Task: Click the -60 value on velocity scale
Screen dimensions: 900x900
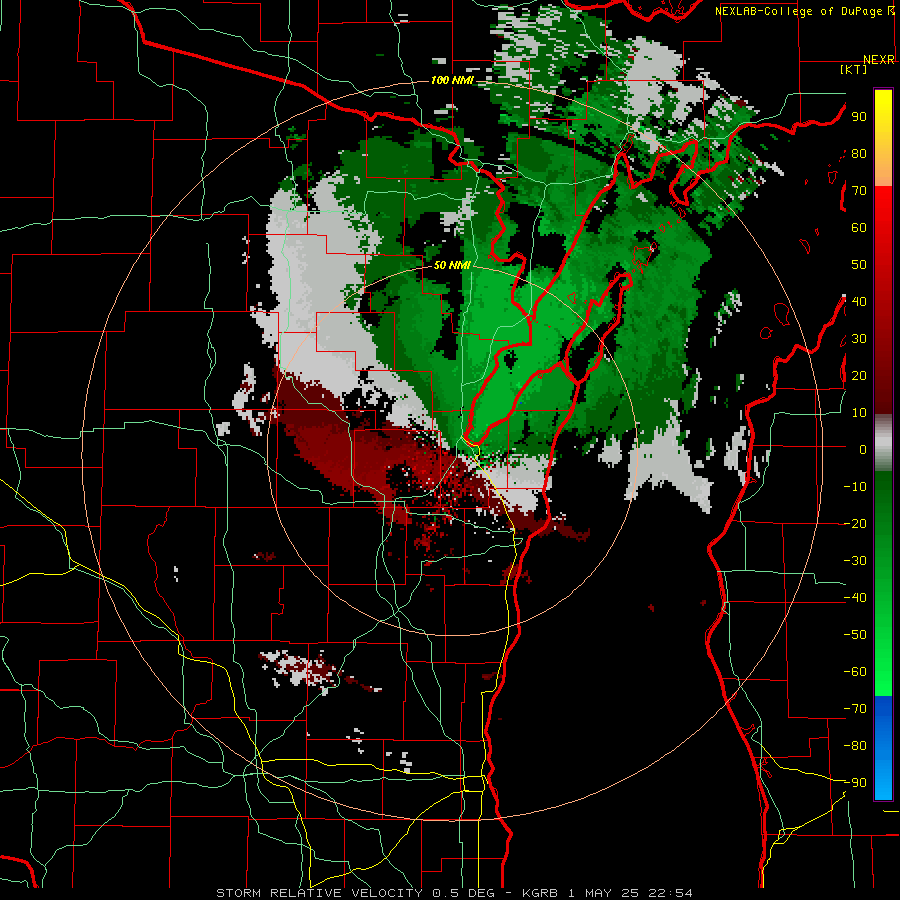Action: click(855, 672)
